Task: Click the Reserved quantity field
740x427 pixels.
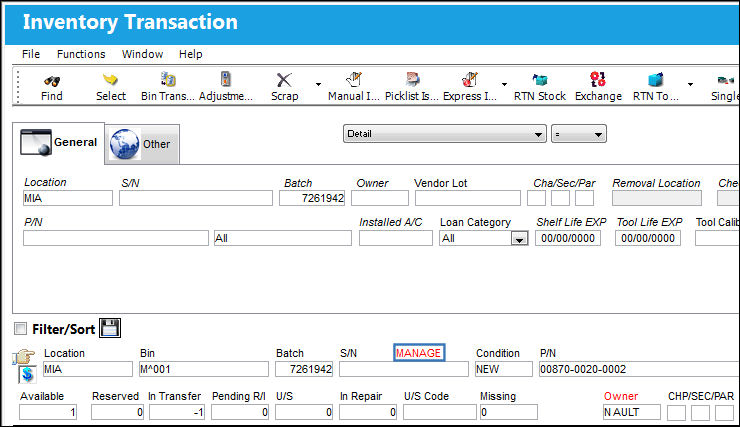Action: click(118, 412)
